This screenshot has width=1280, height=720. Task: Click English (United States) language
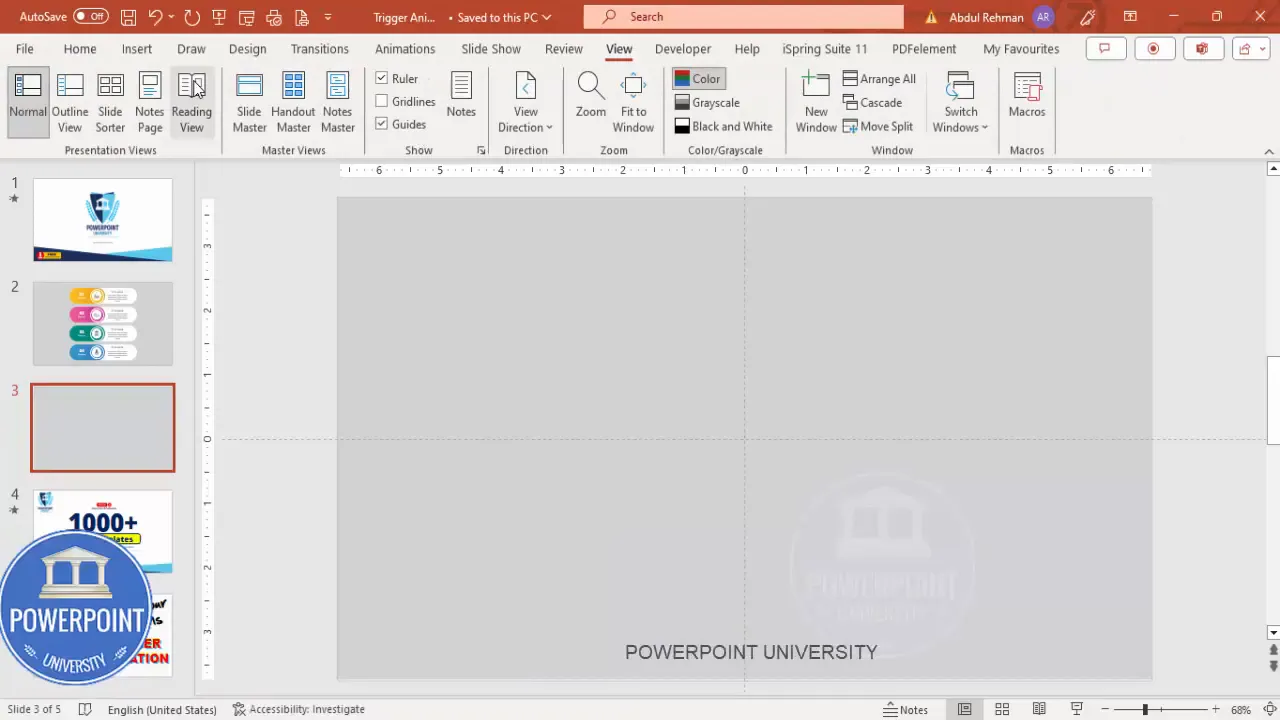(162, 709)
